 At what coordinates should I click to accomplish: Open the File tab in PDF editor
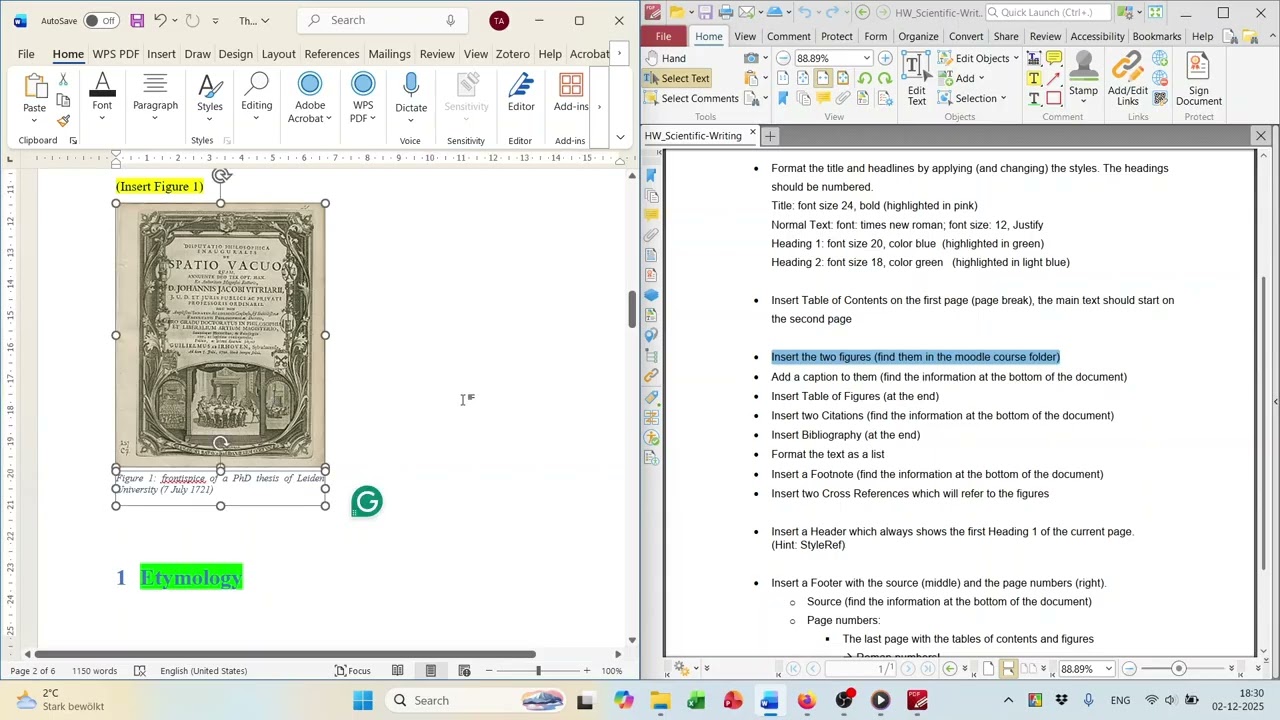663,36
